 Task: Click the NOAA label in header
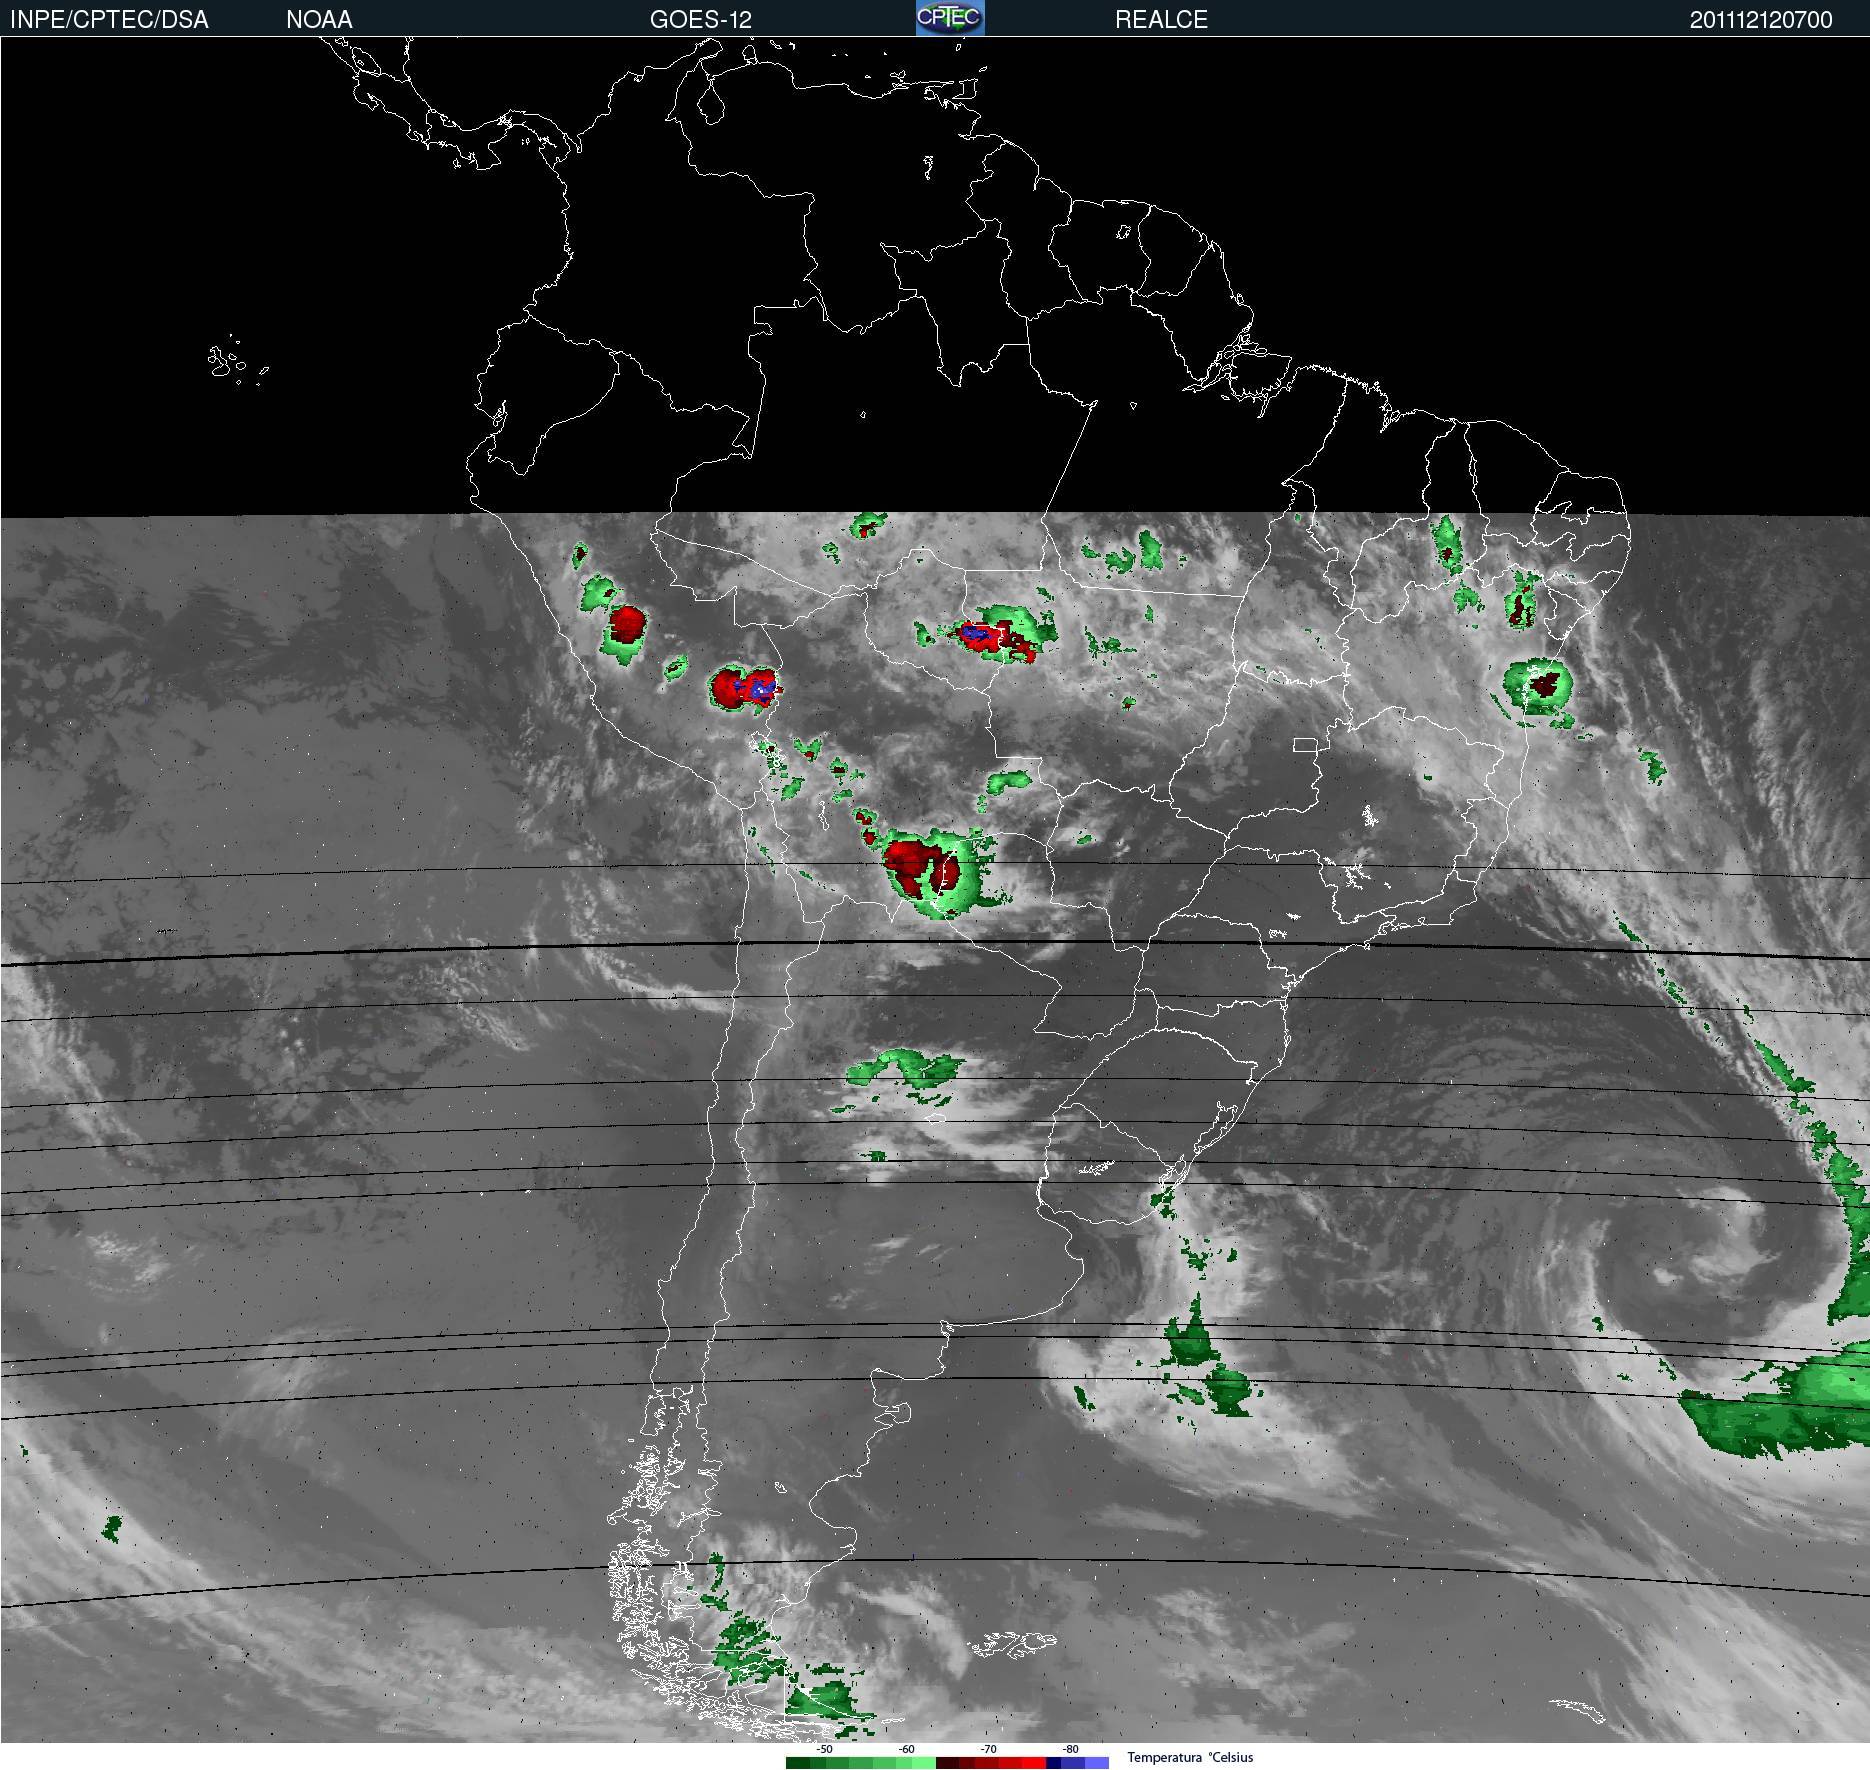319,20
